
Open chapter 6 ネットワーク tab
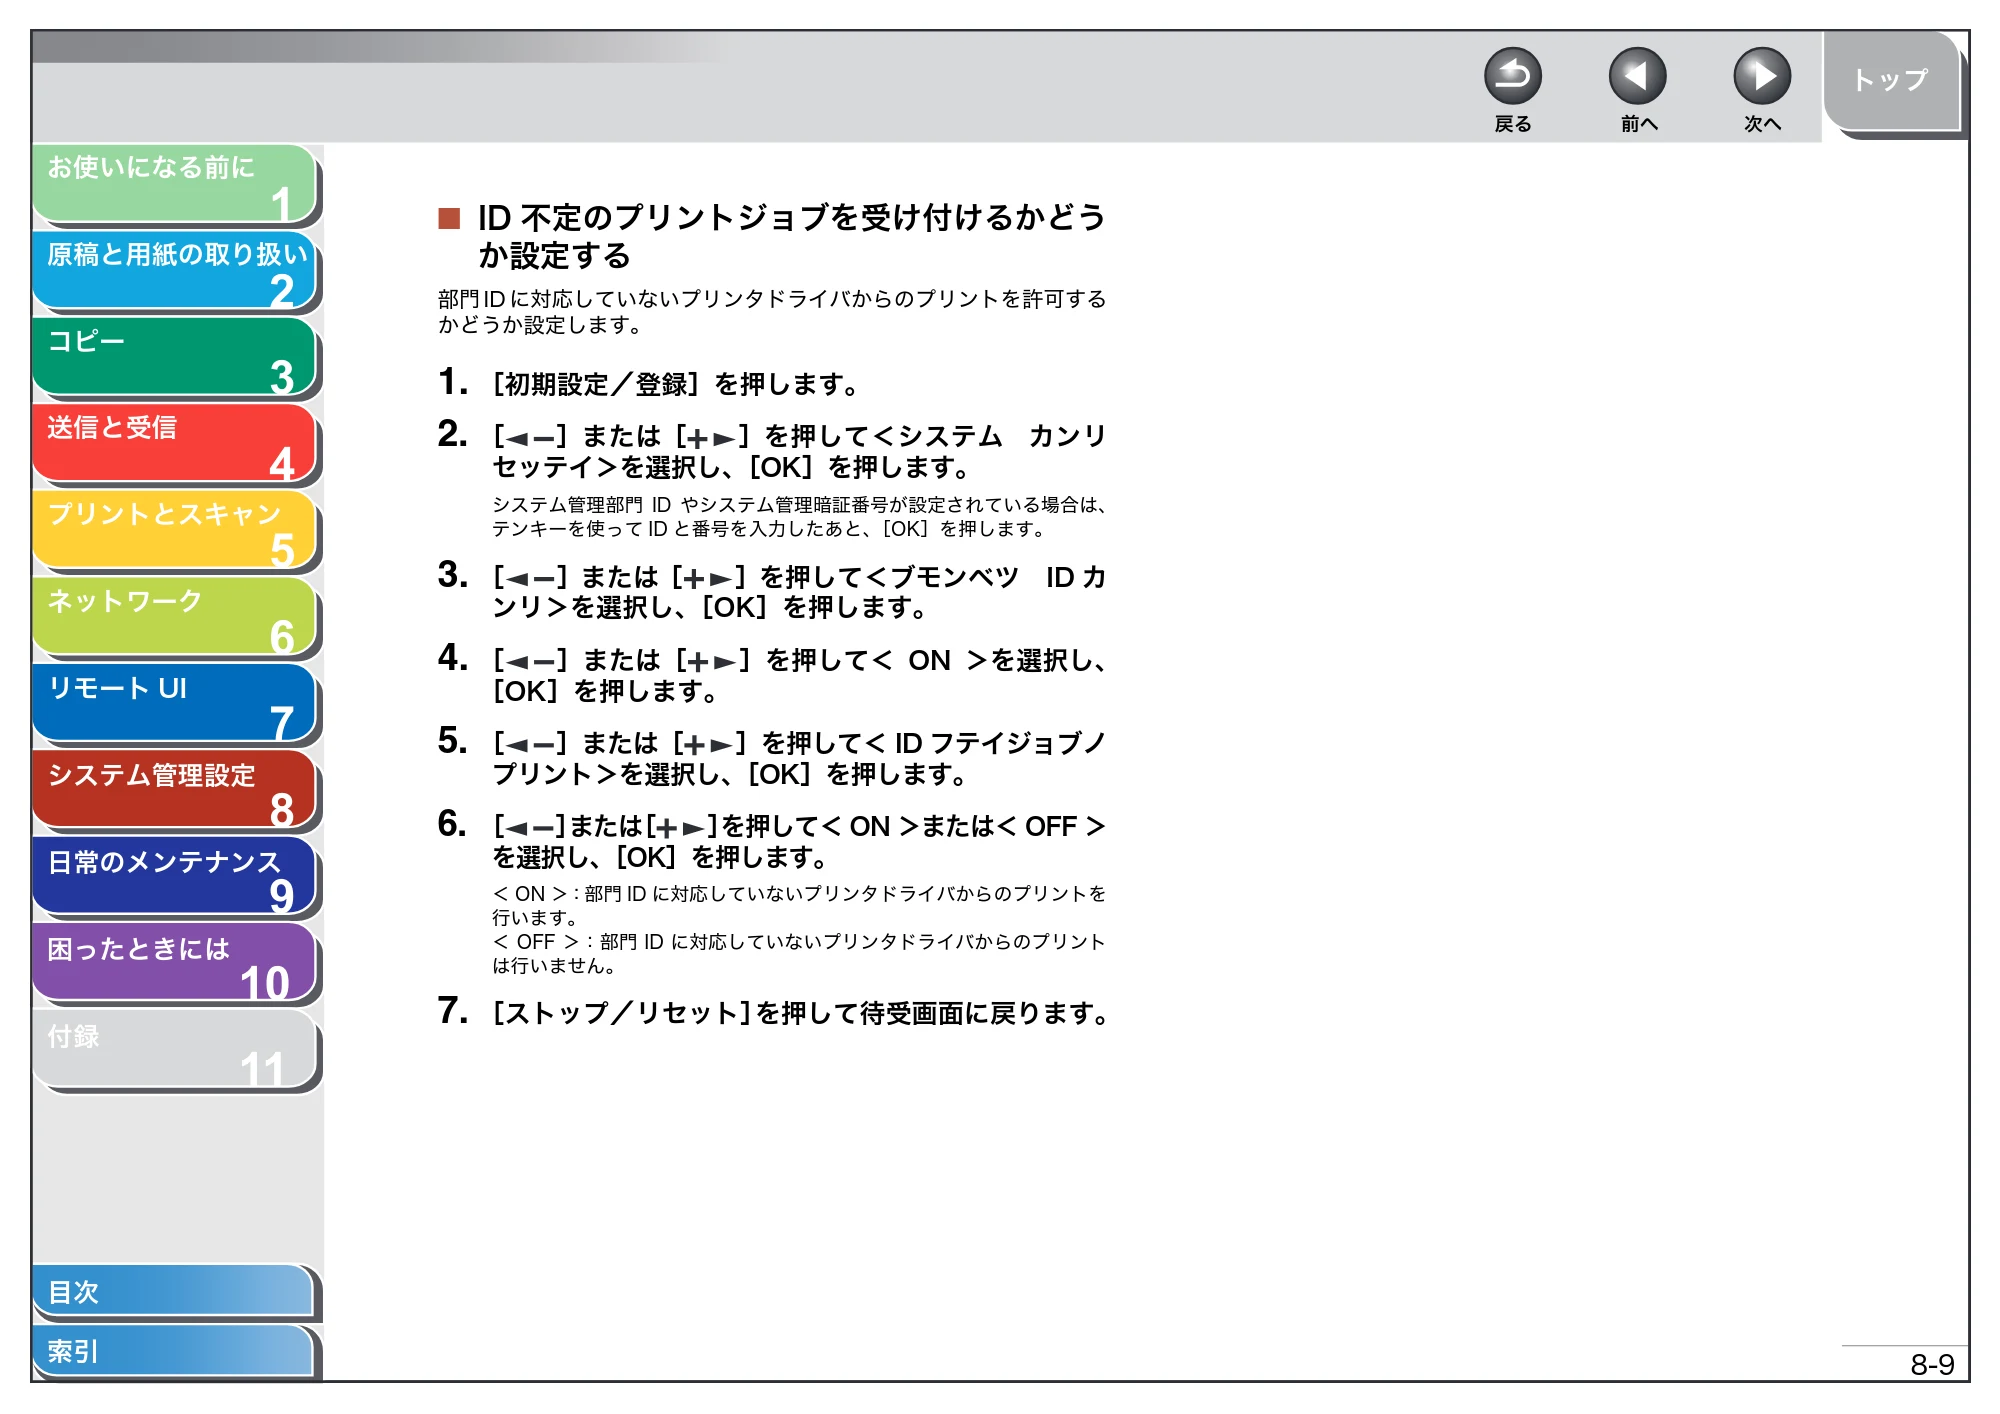click(x=175, y=617)
